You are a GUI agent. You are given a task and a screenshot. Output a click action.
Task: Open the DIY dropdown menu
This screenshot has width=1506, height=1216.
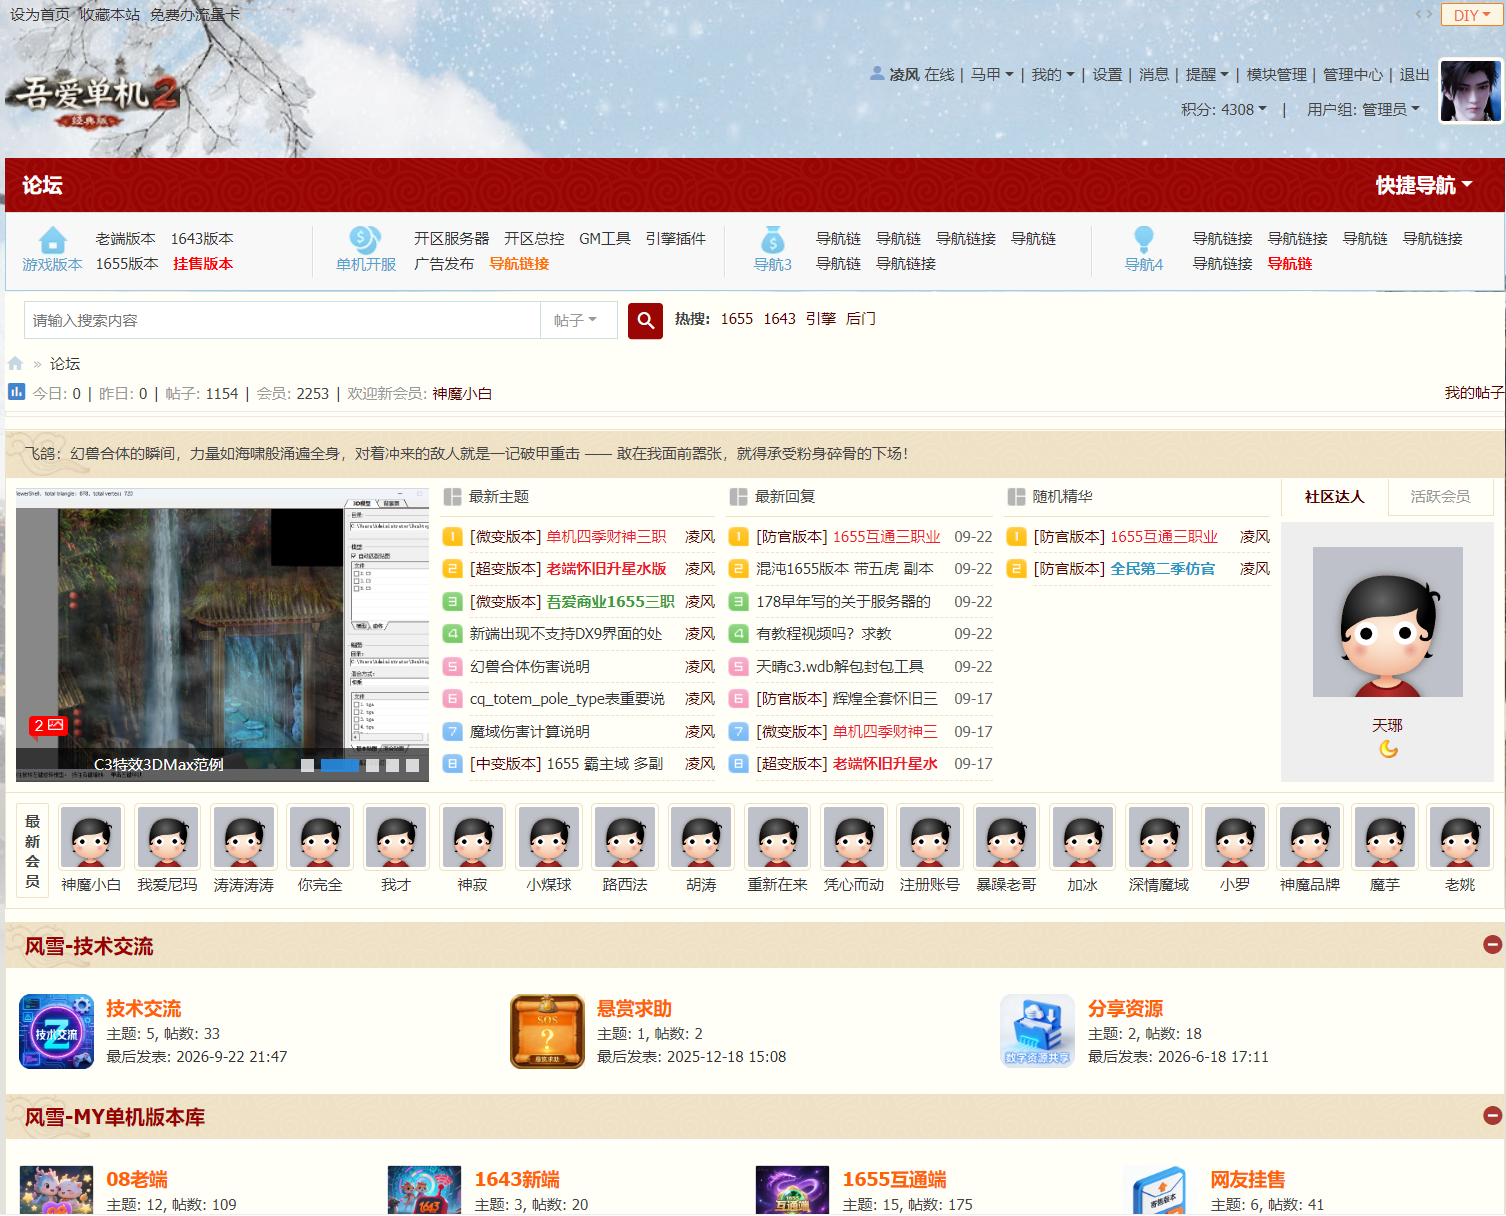(x=1471, y=15)
